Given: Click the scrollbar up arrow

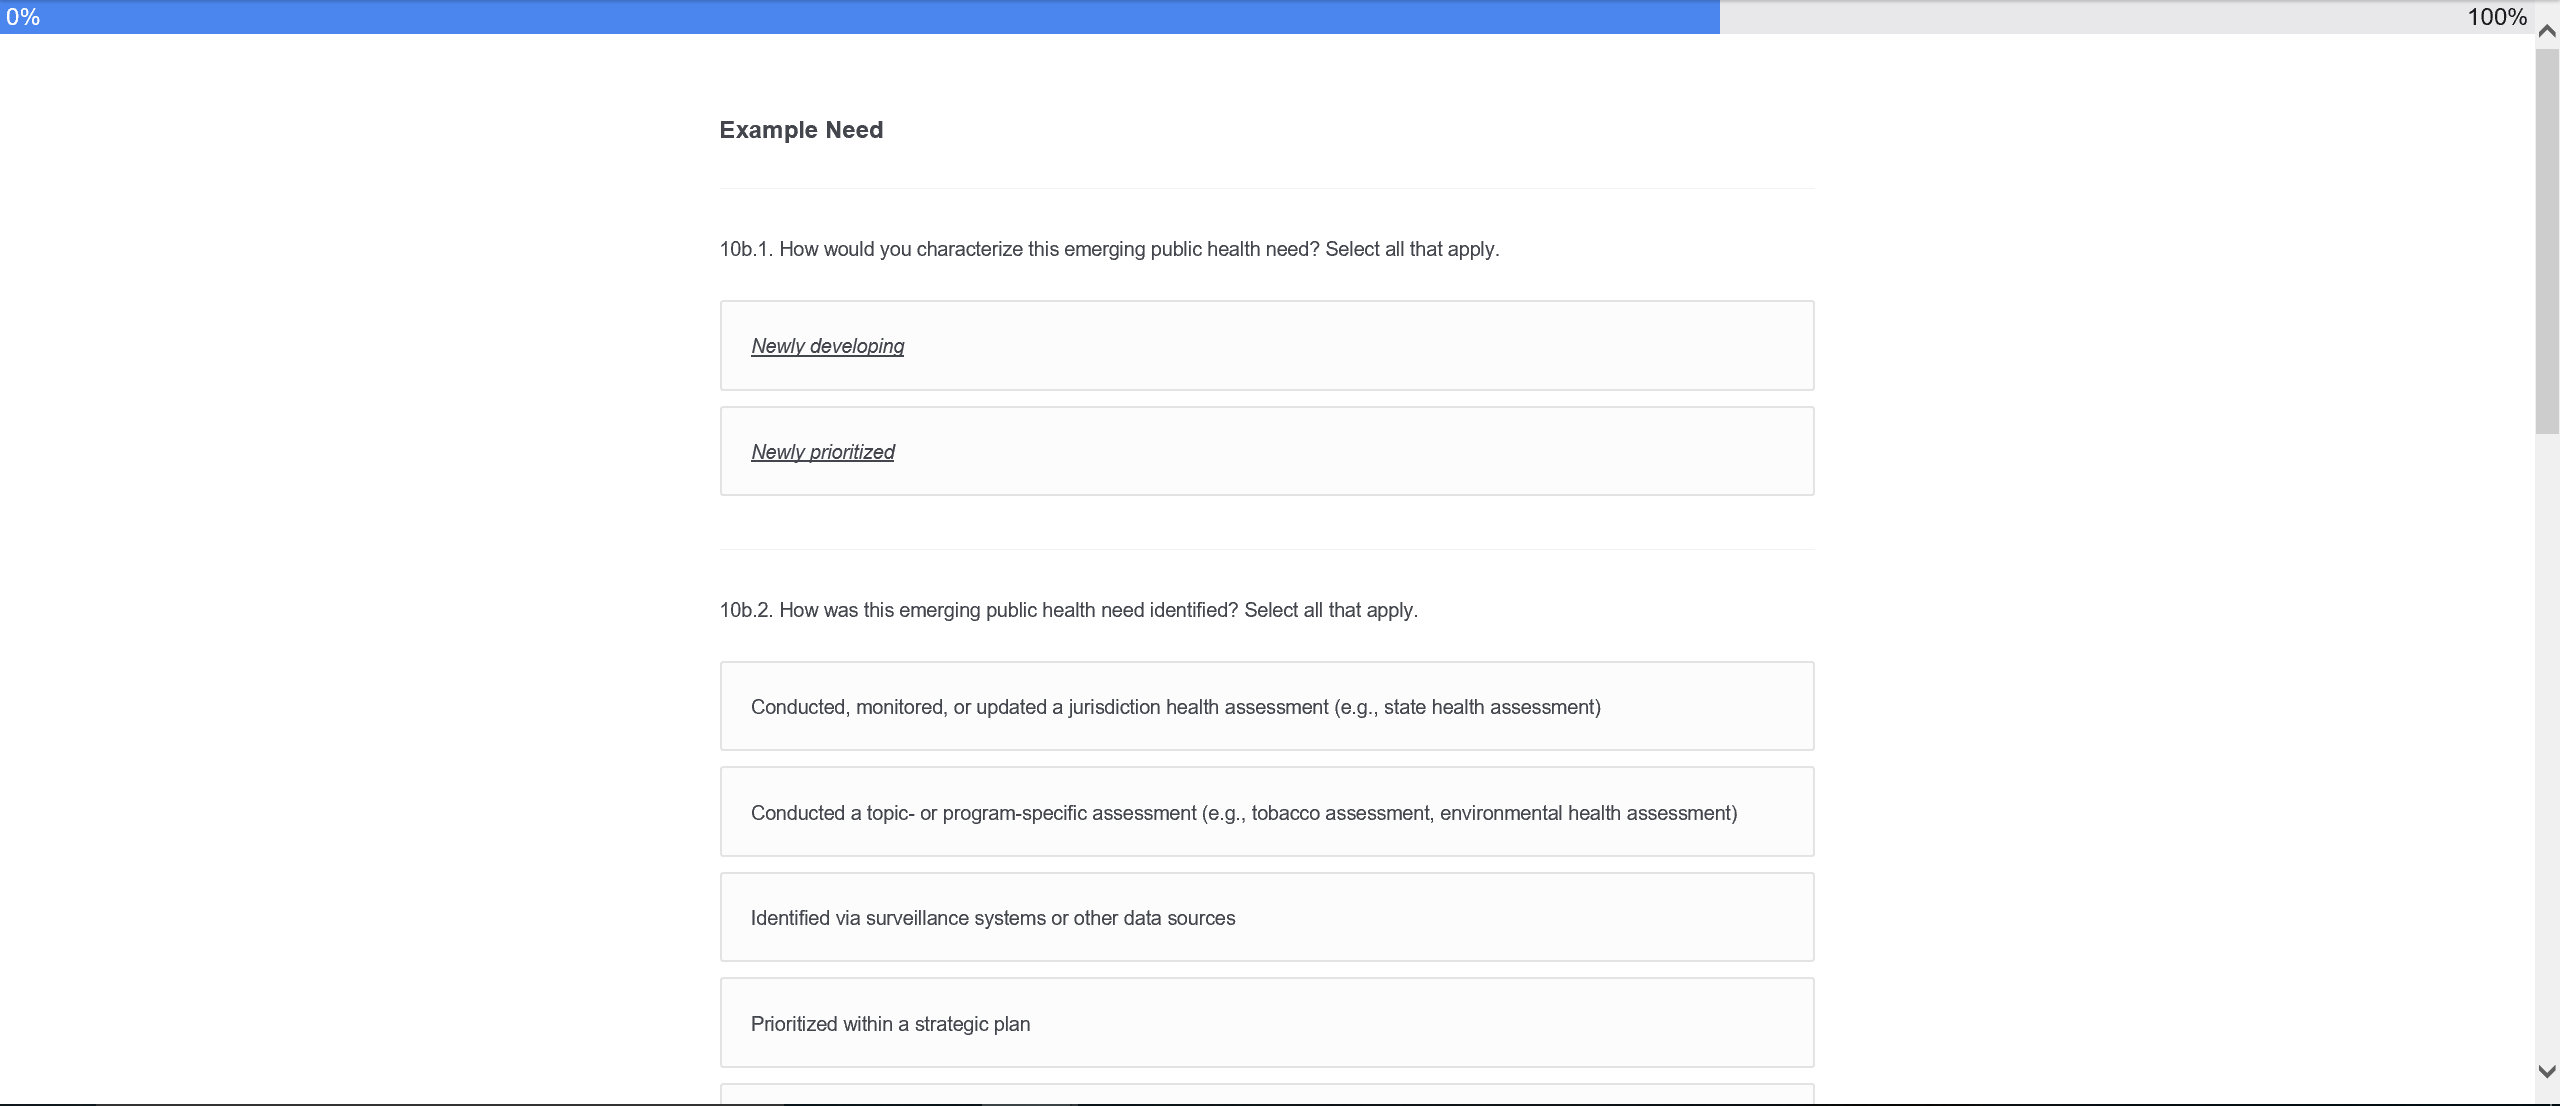Looking at the screenshot, I should (x=2547, y=32).
